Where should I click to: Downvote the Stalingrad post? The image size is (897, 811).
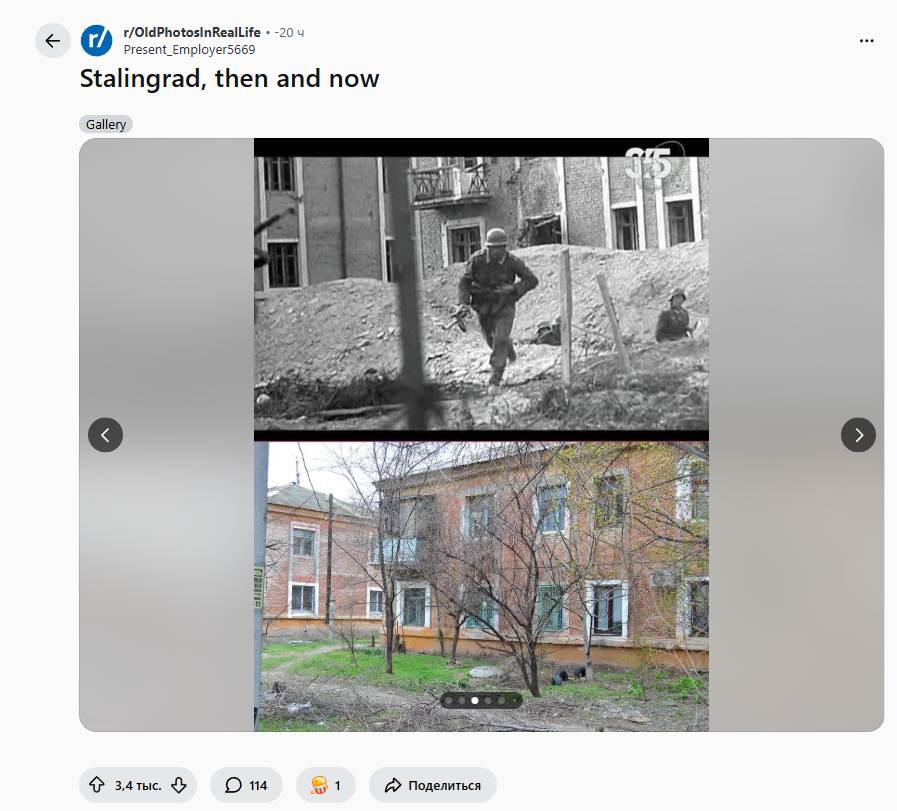tap(179, 785)
